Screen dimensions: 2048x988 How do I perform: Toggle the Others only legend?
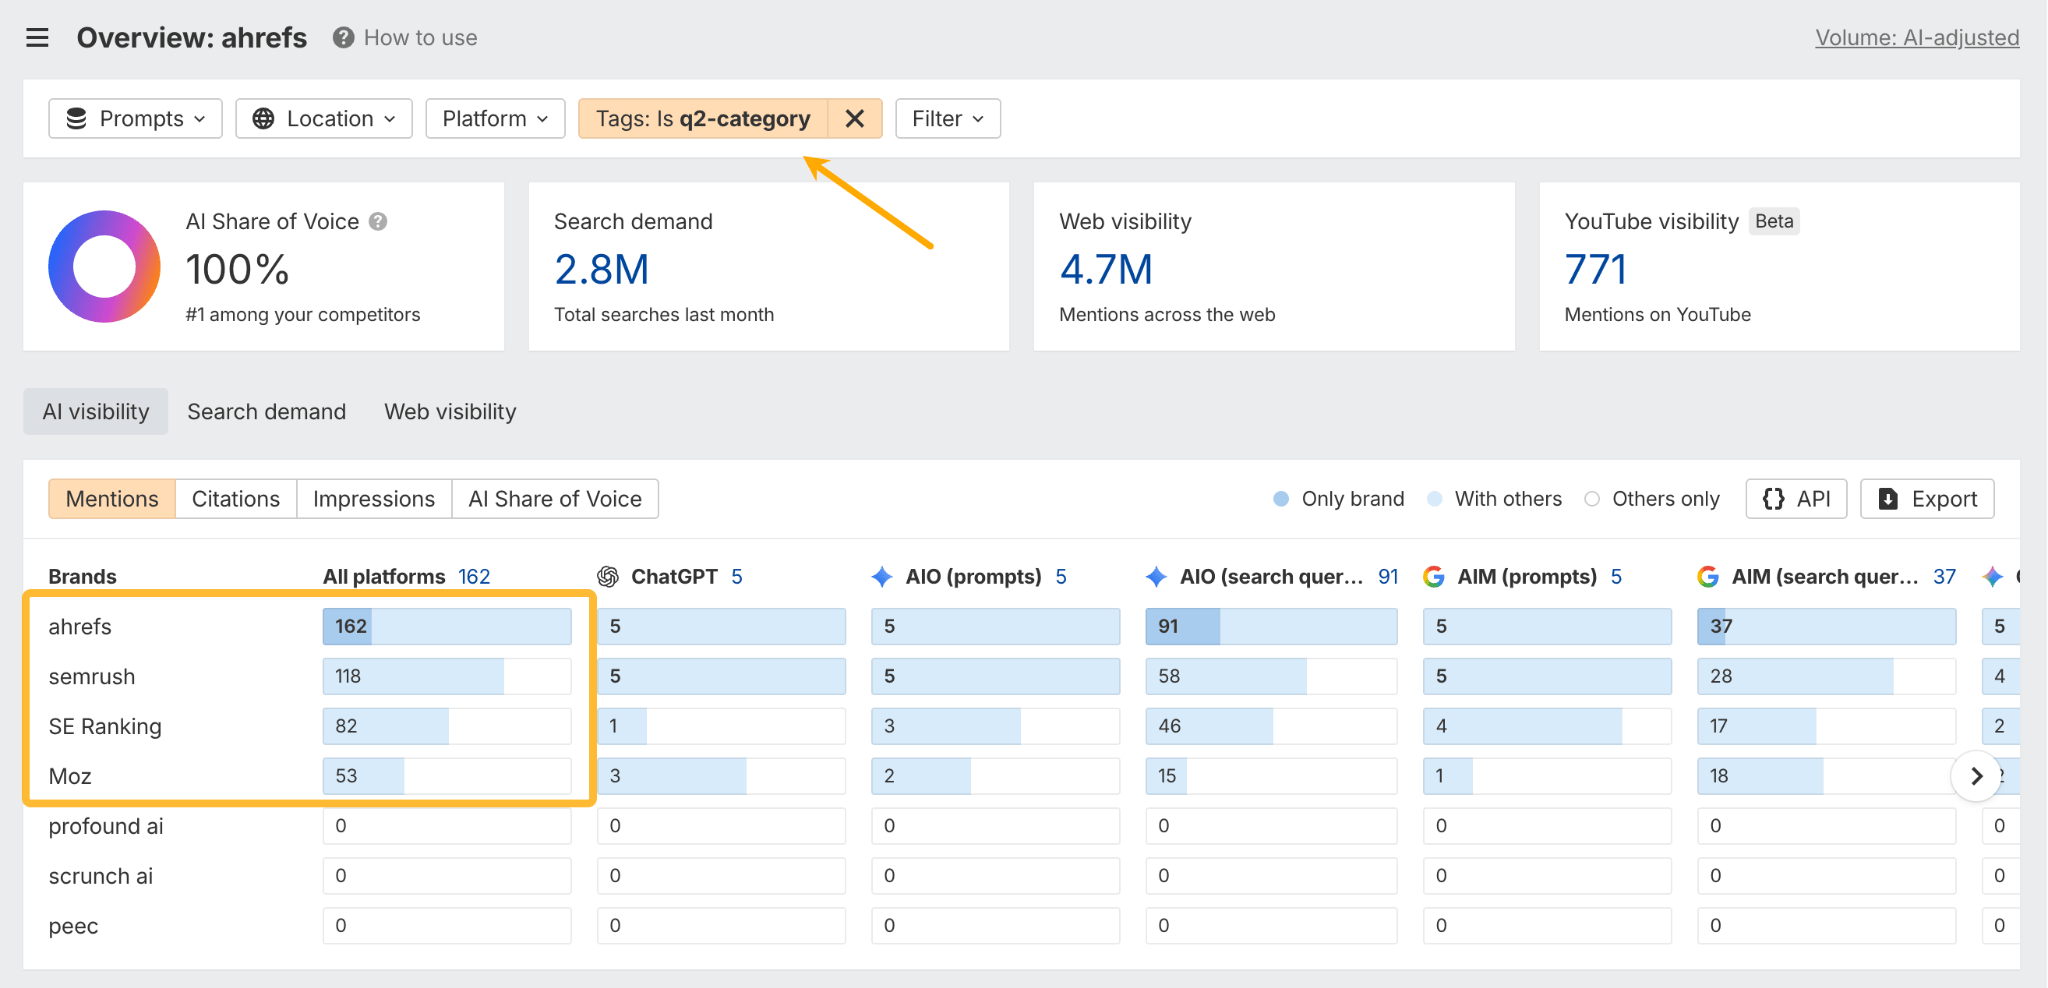tap(1652, 499)
